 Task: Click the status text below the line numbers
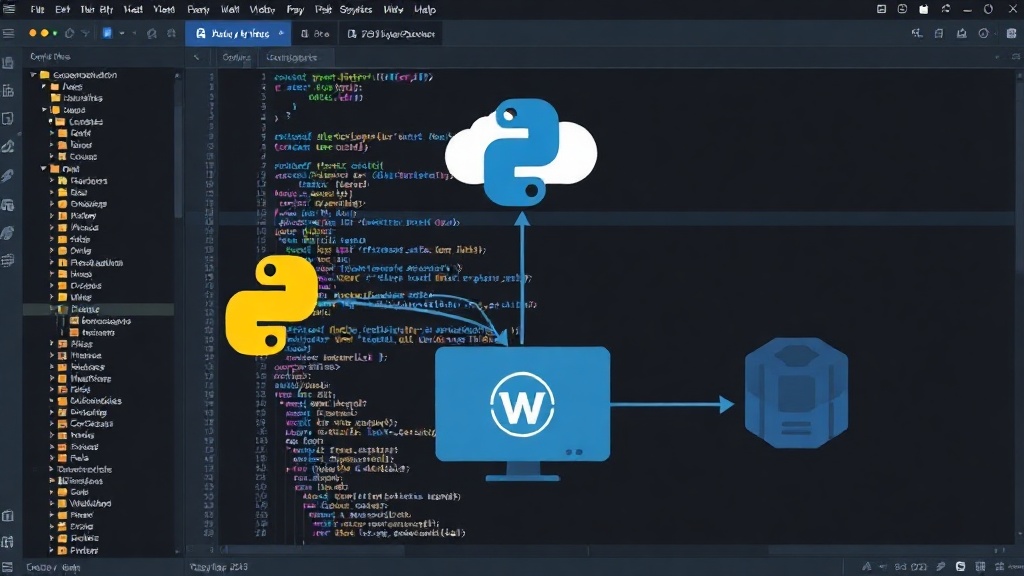pos(218,567)
